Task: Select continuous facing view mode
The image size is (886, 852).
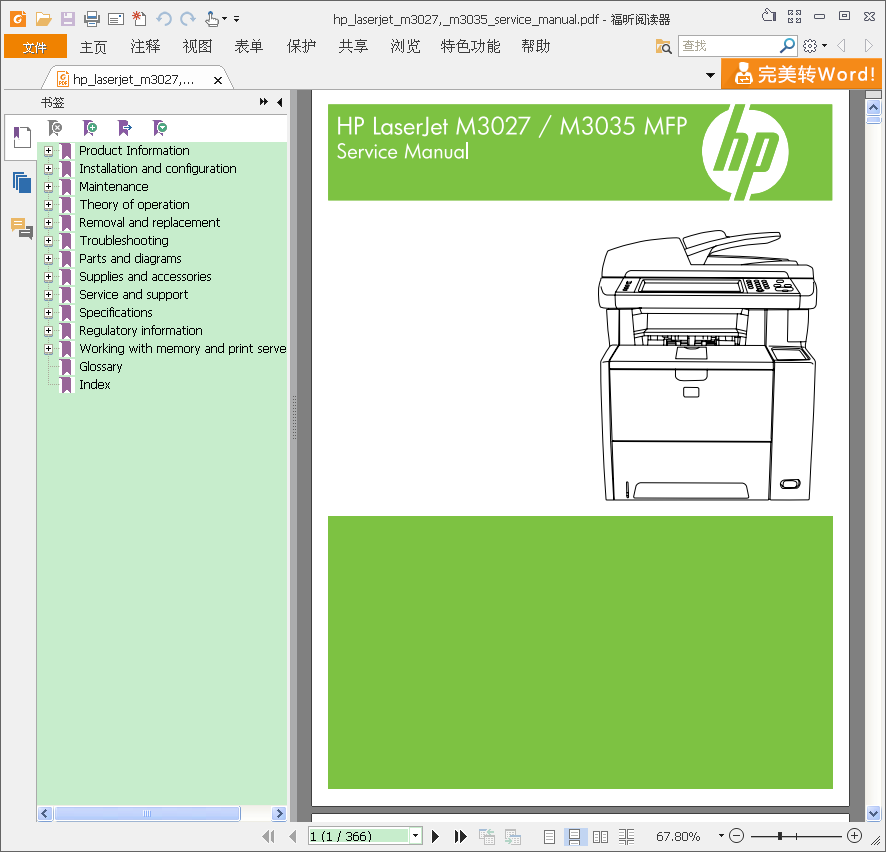Action: [626, 836]
